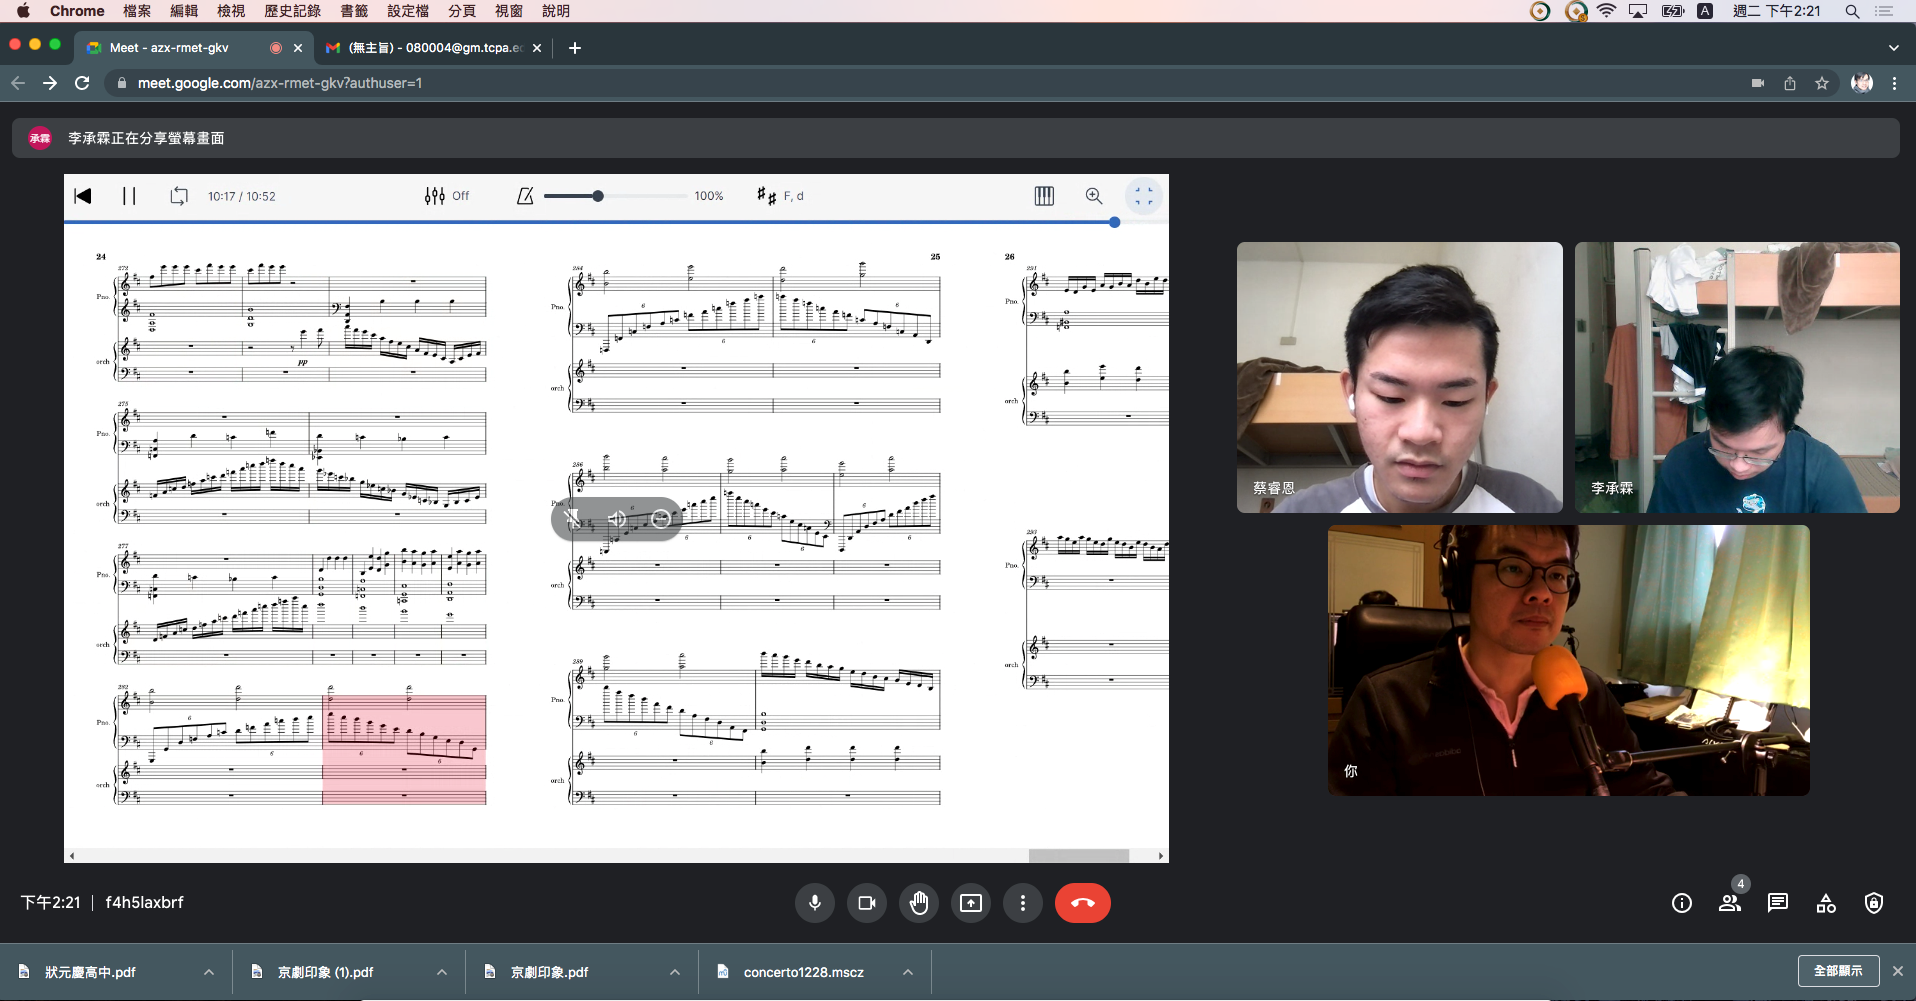The height and width of the screenshot is (1001, 1916).
Task: Toggle loop playback in the score player
Action: click(x=179, y=196)
